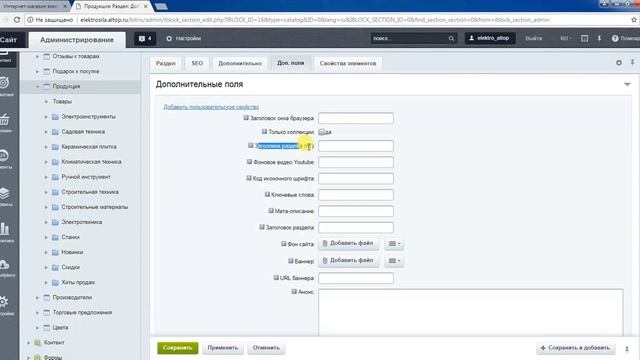Click Сохранить green button

coord(178,348)
